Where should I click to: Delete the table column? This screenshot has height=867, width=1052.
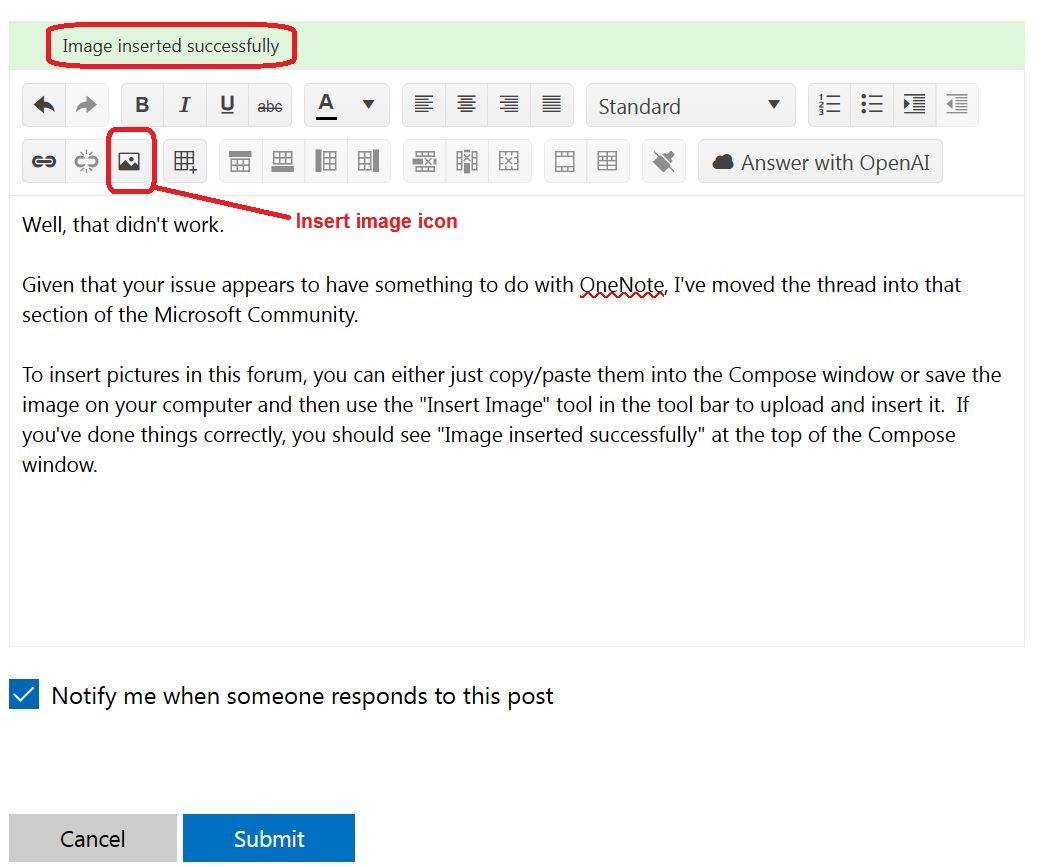click(x=466, y=161)
